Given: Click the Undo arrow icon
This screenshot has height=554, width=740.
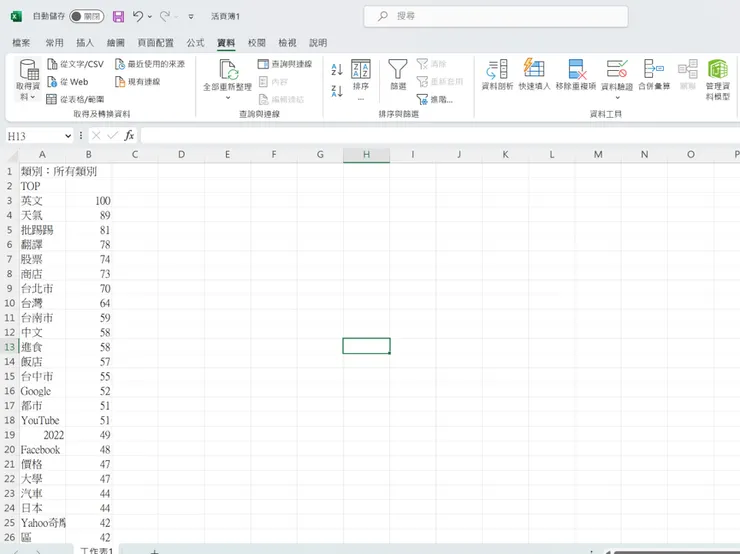Looking at the screenshot, I should click(138, 17).
